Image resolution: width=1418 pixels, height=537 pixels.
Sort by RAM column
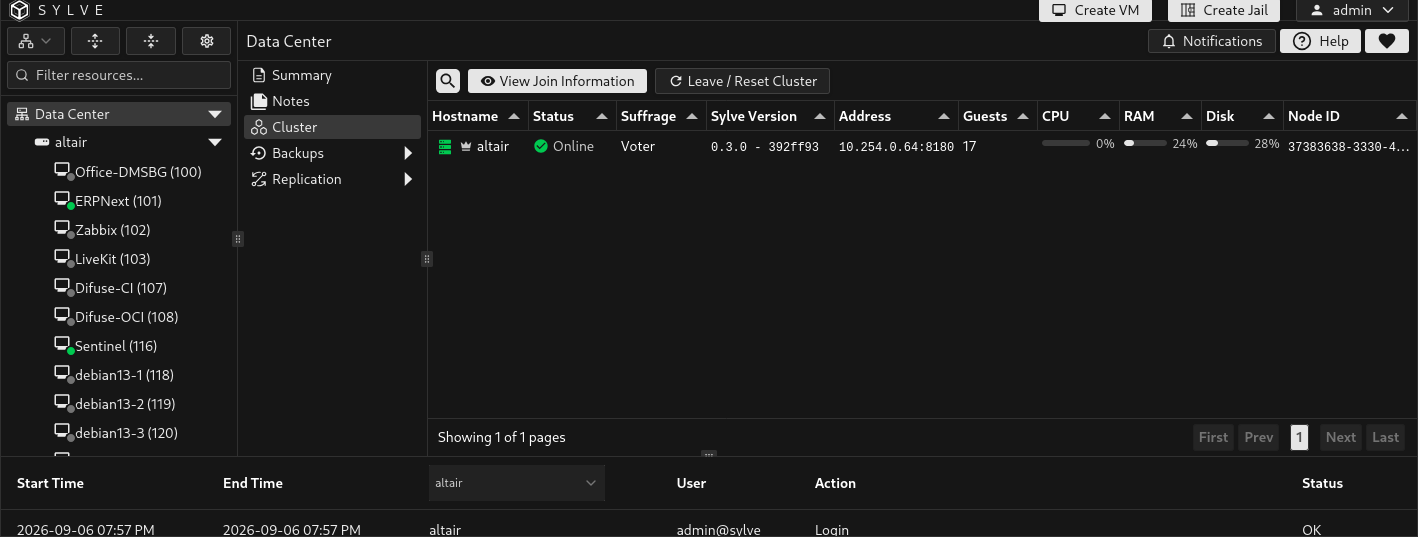1159,116
